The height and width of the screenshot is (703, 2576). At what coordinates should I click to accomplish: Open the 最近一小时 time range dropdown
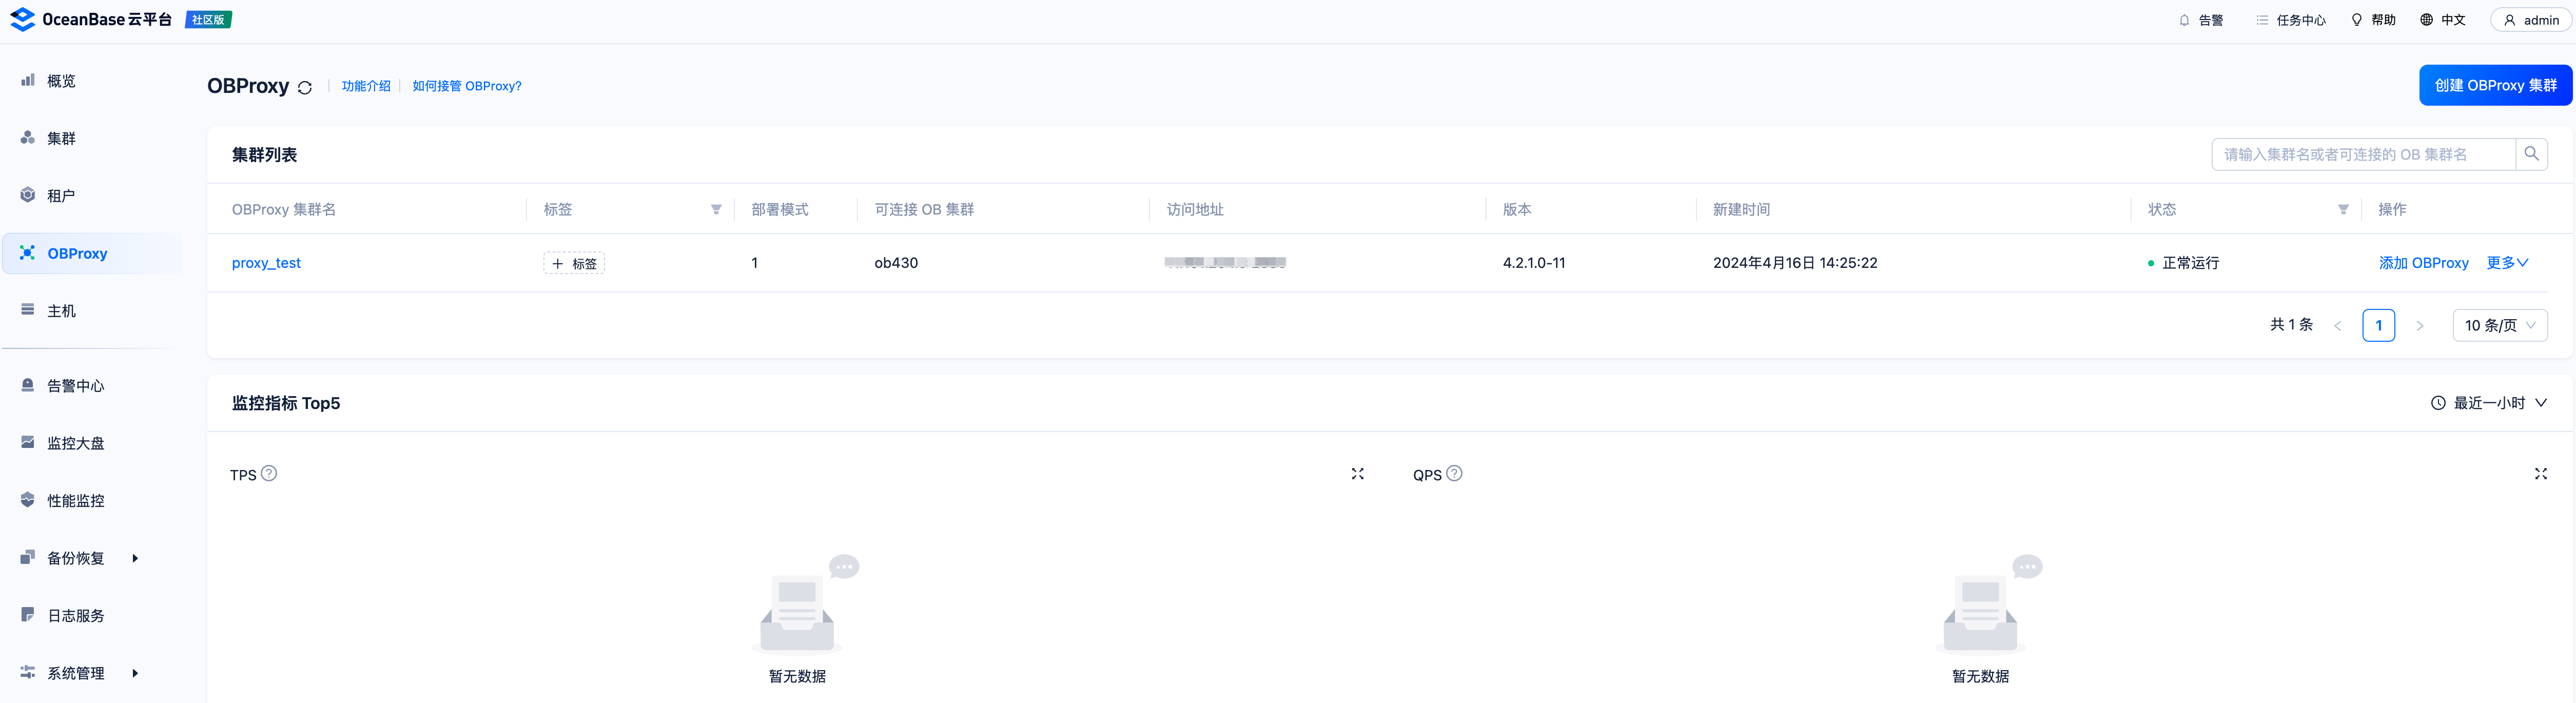tap(2489, 403)
